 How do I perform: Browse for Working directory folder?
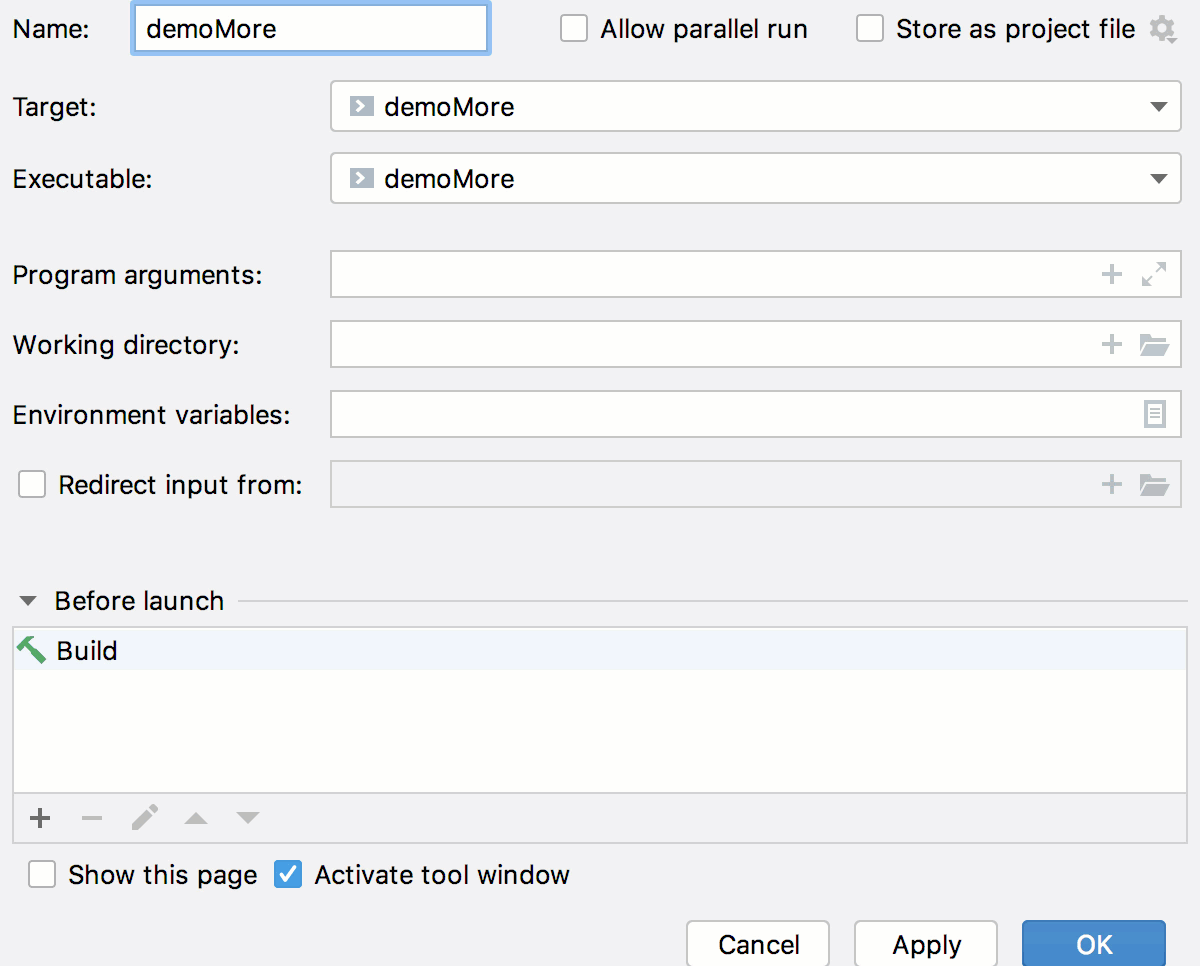(1154, 345)
